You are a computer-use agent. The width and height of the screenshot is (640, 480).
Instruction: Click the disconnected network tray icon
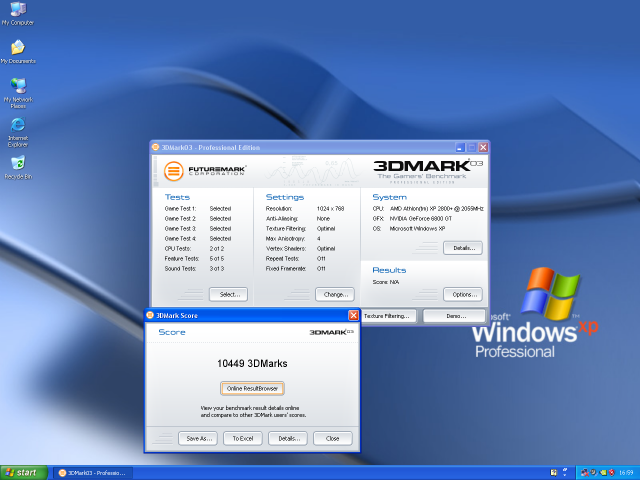click(x=584, y=473)
